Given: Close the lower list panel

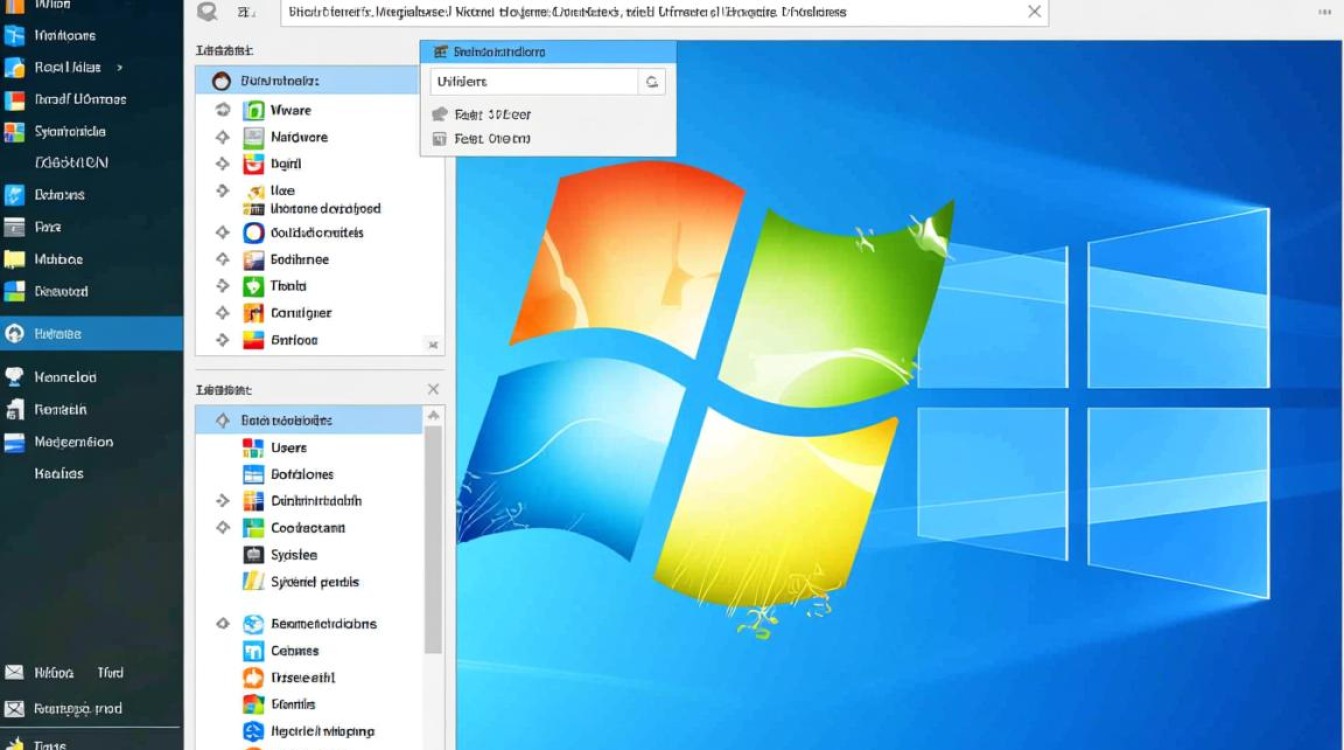Looking at the screenshot, I should (433, 389).
